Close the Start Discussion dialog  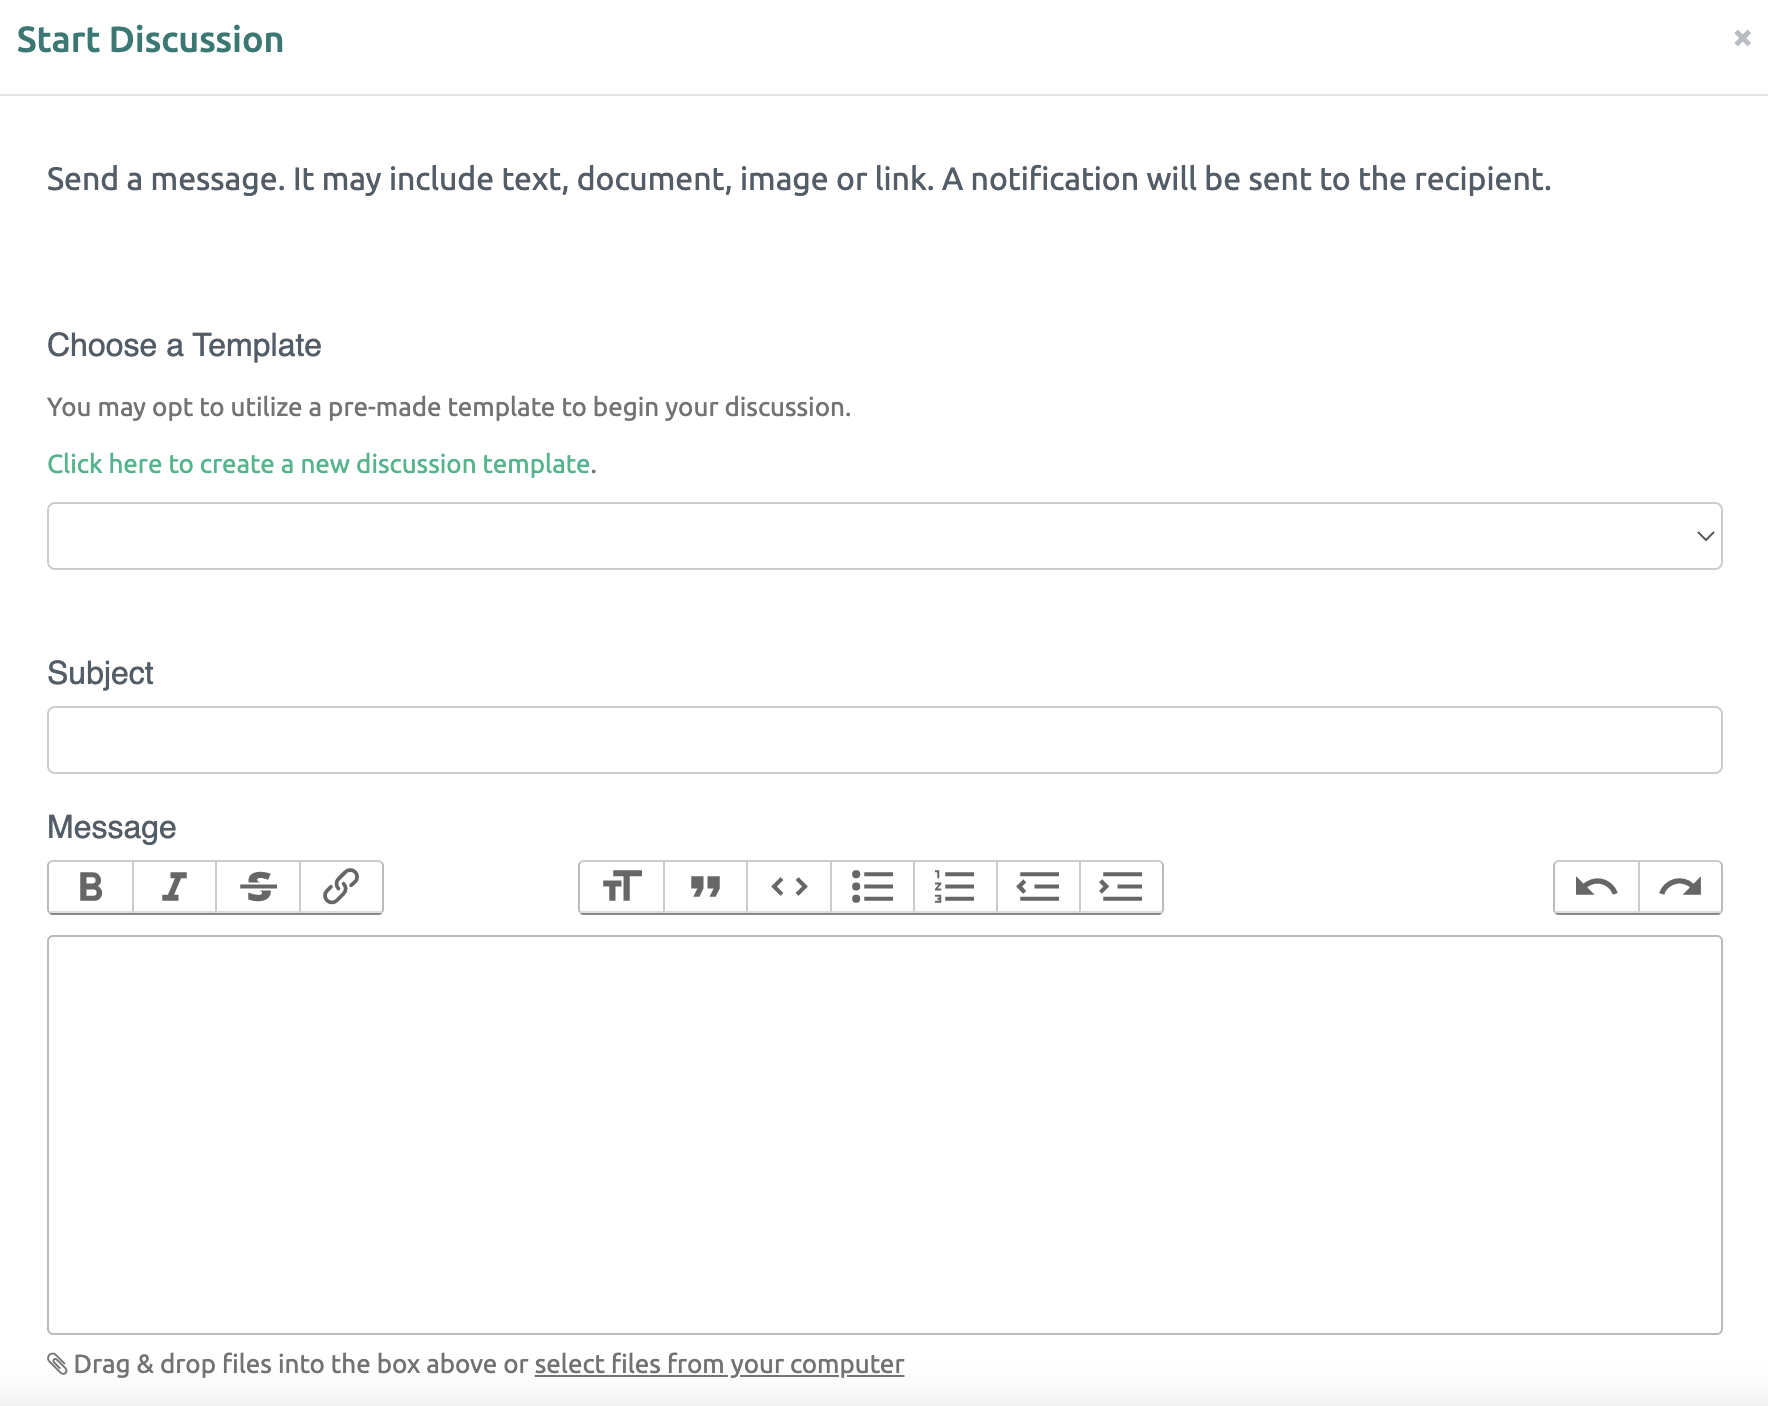tap(1743, 37)
